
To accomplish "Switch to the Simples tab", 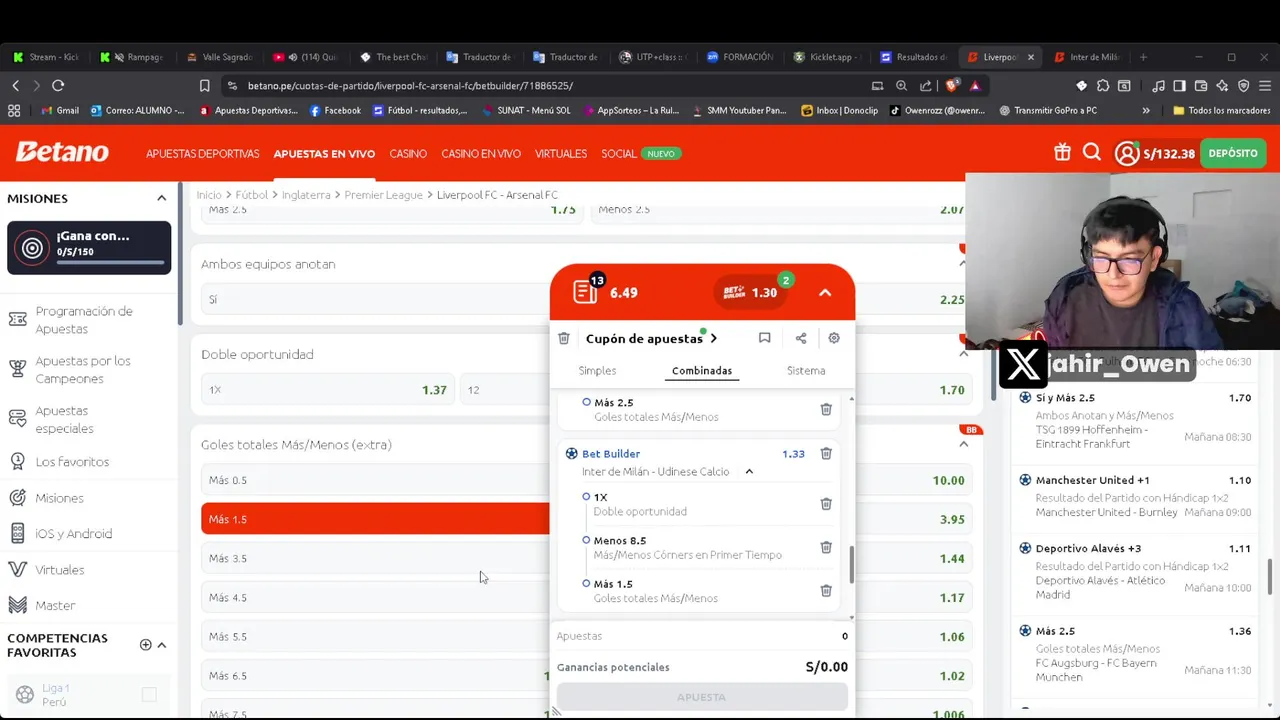I will (597, 371).
